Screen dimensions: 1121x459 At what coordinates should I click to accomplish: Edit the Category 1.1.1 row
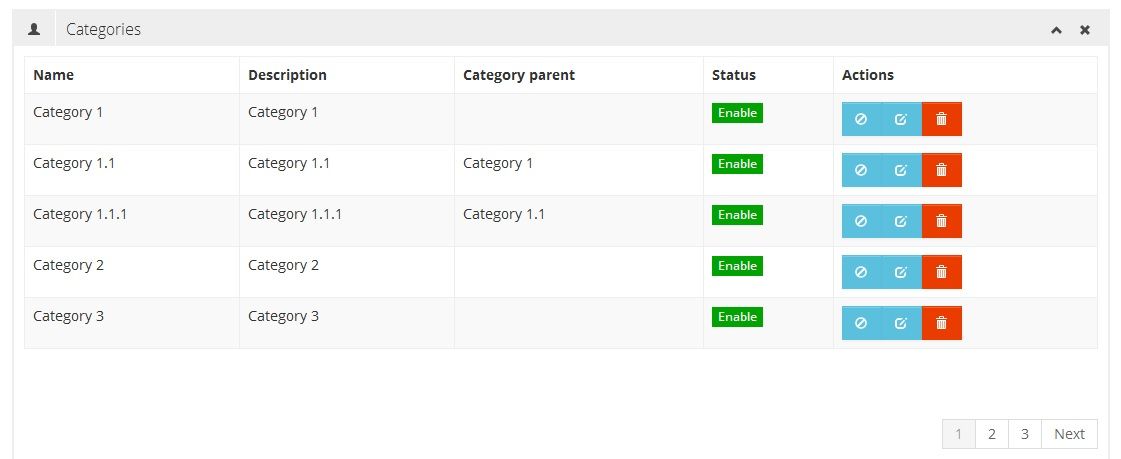tap(901, 221)
